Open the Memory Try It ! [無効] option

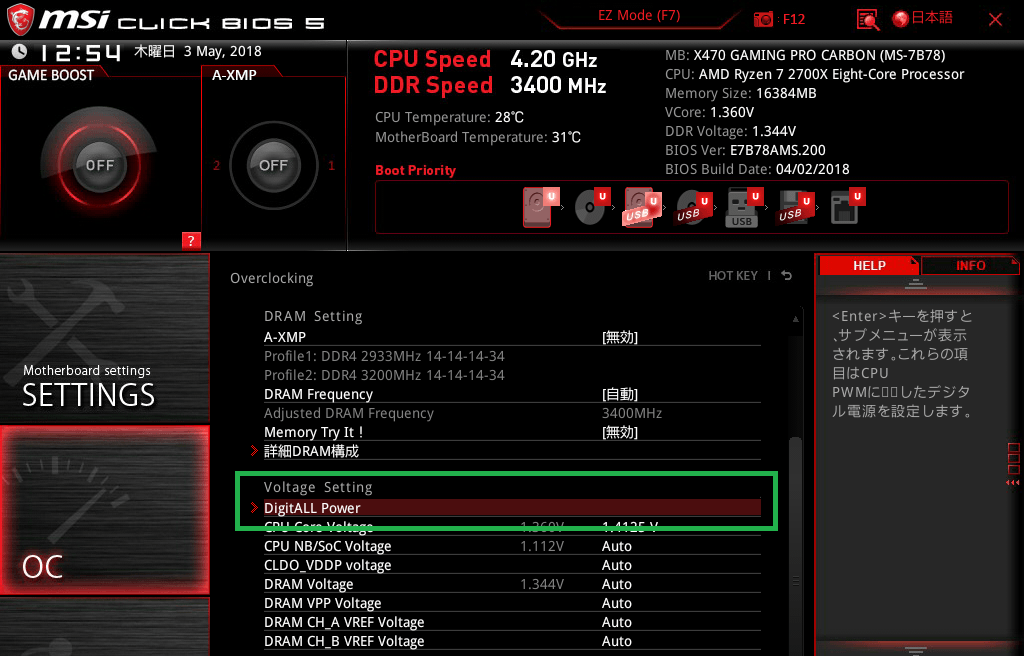click(620, 432)
